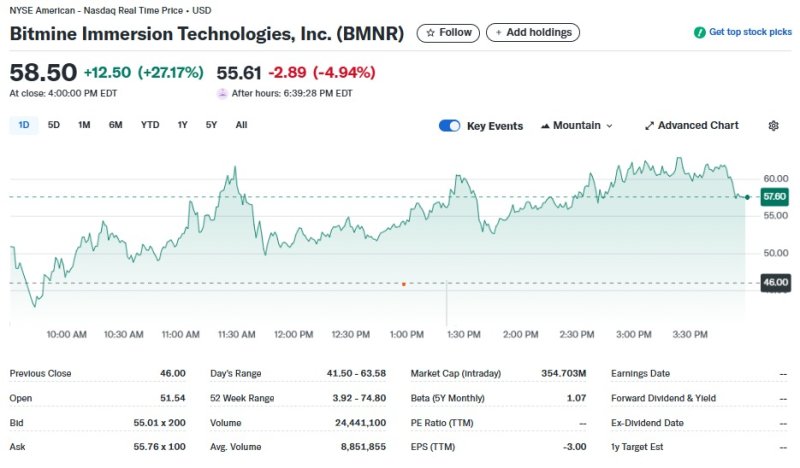Image resolution: width=800 pixels, height=468 pixels.
Task: Click the 46.00 previous close marker on chart
Action: 774,284
